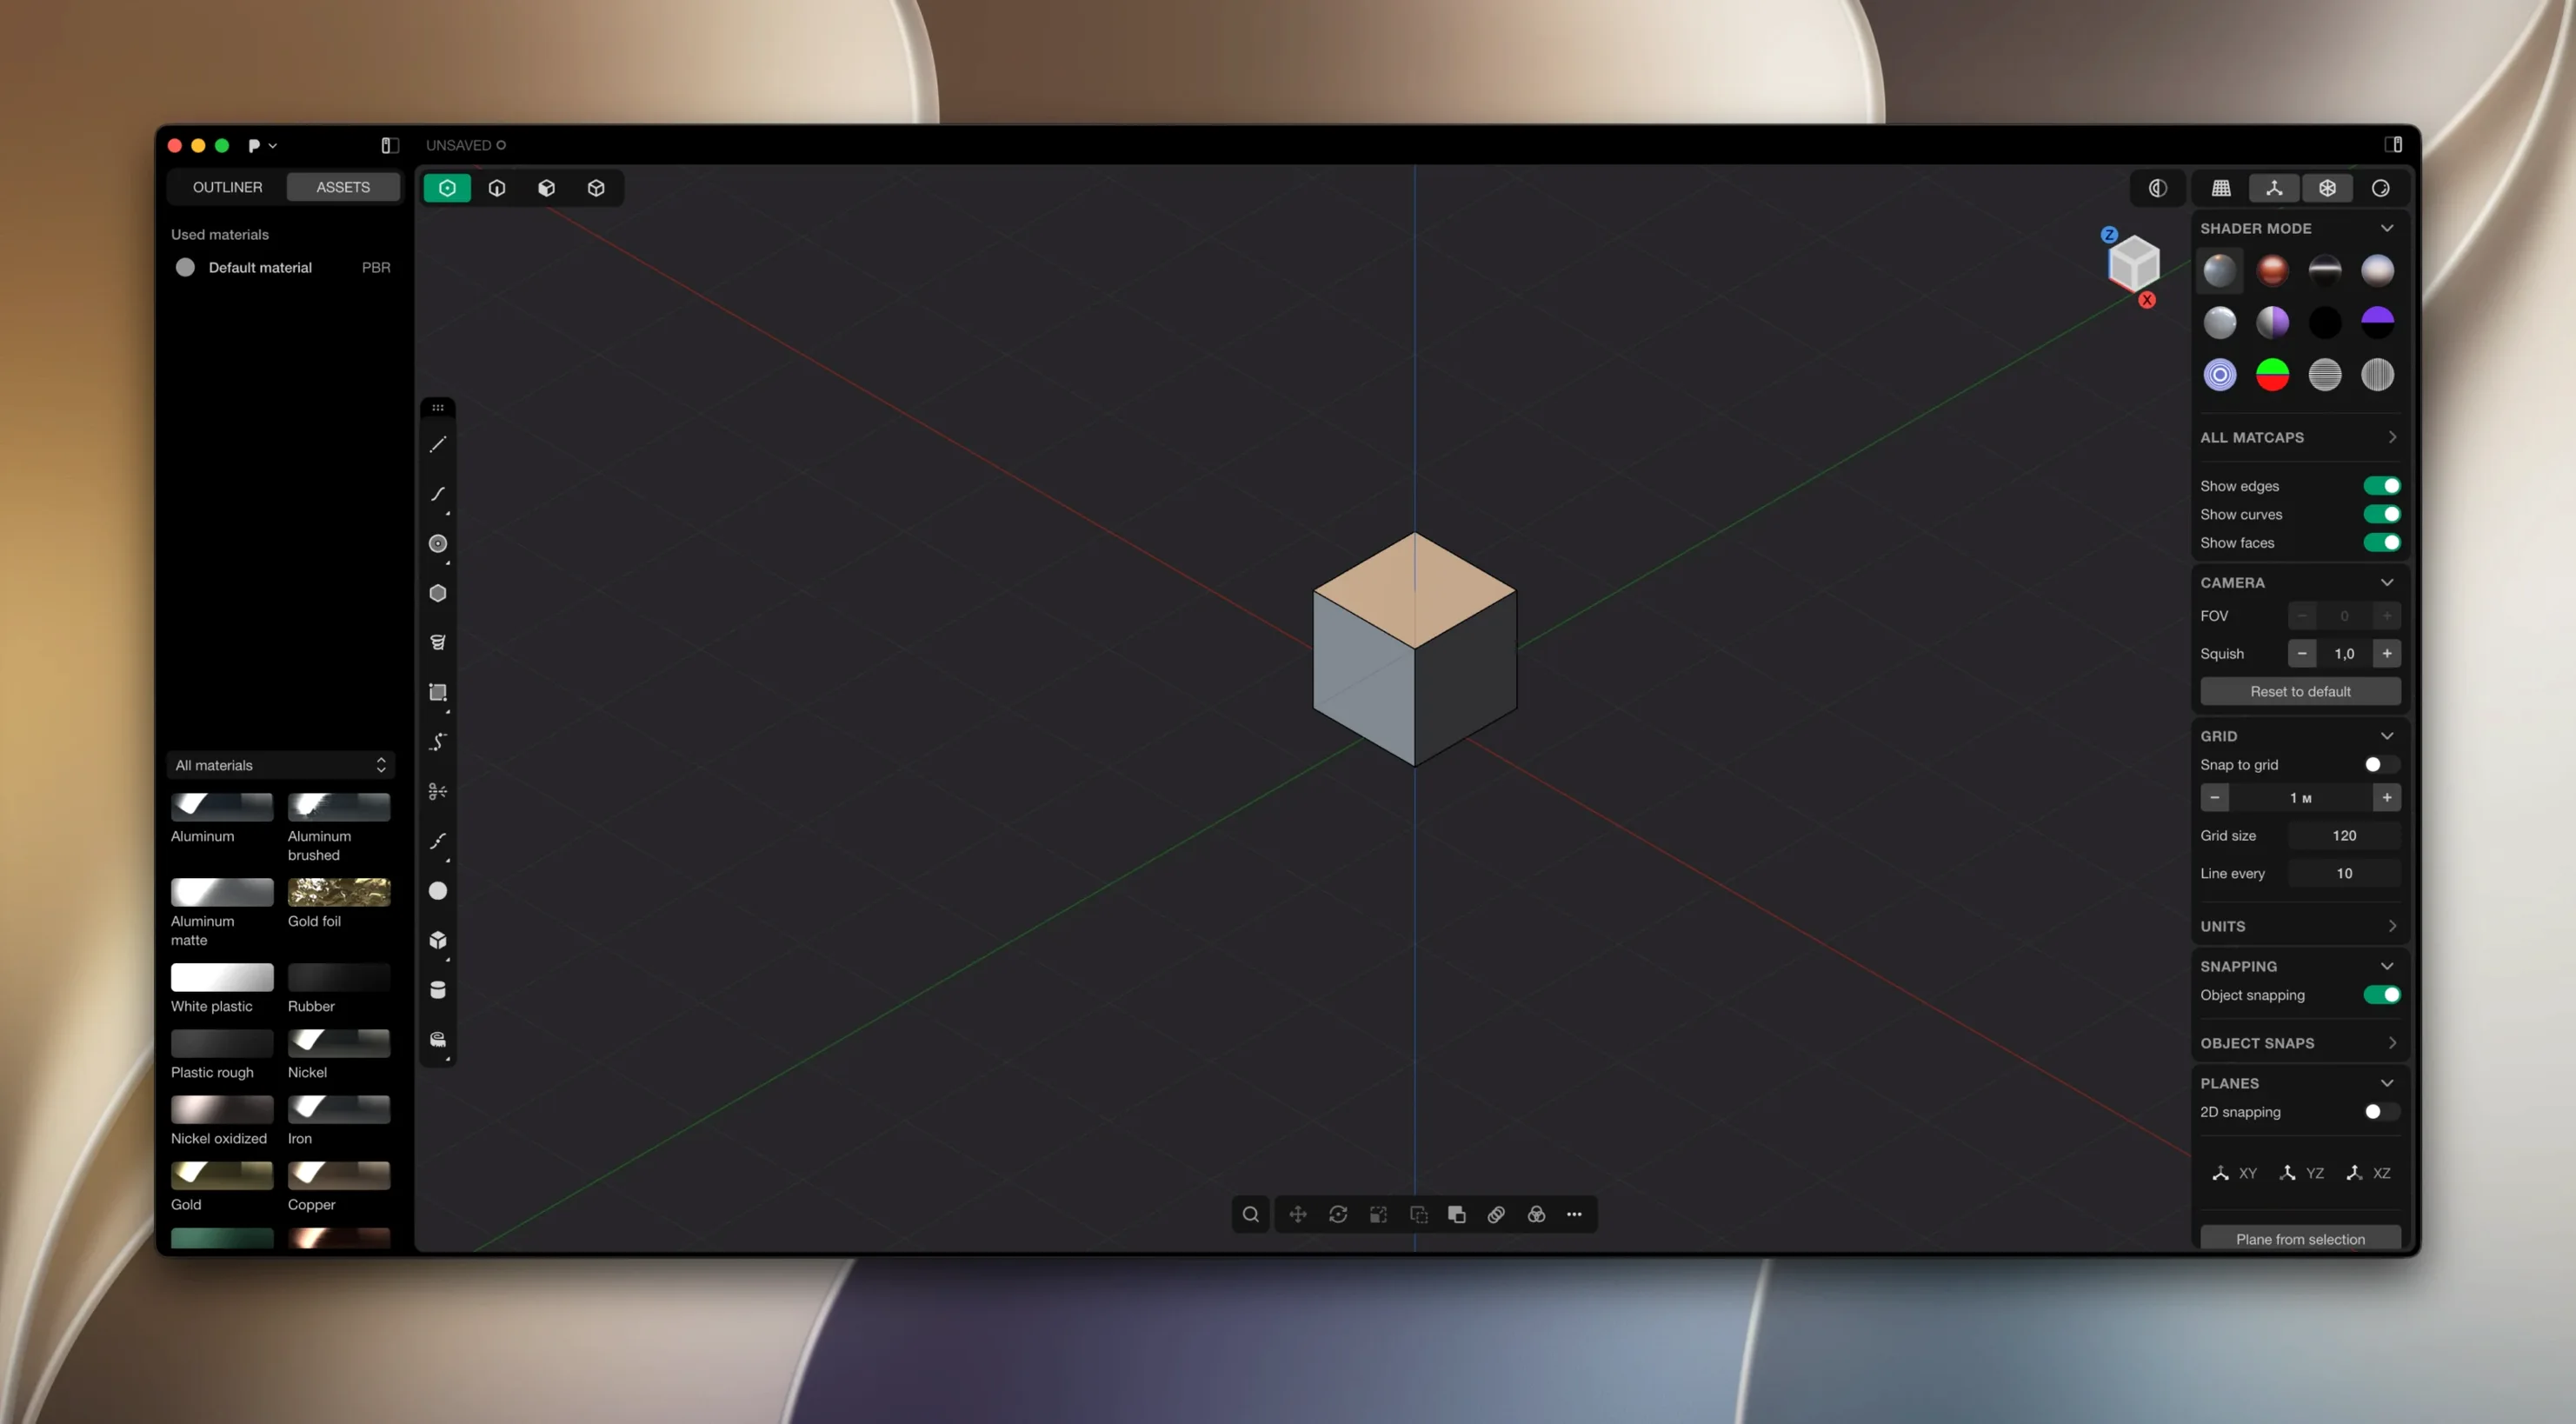Image resolution: width=2576 pixels, height=1424 pixels.
Task: Toggle the grid overlay icon in top-right toolbar
Action: point(2221,188)
